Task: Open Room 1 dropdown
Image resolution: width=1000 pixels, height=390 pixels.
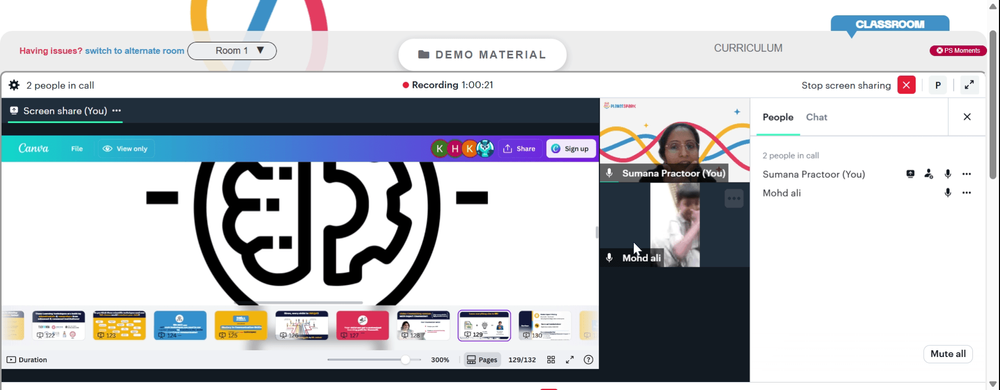Action: tap(232, 50)
